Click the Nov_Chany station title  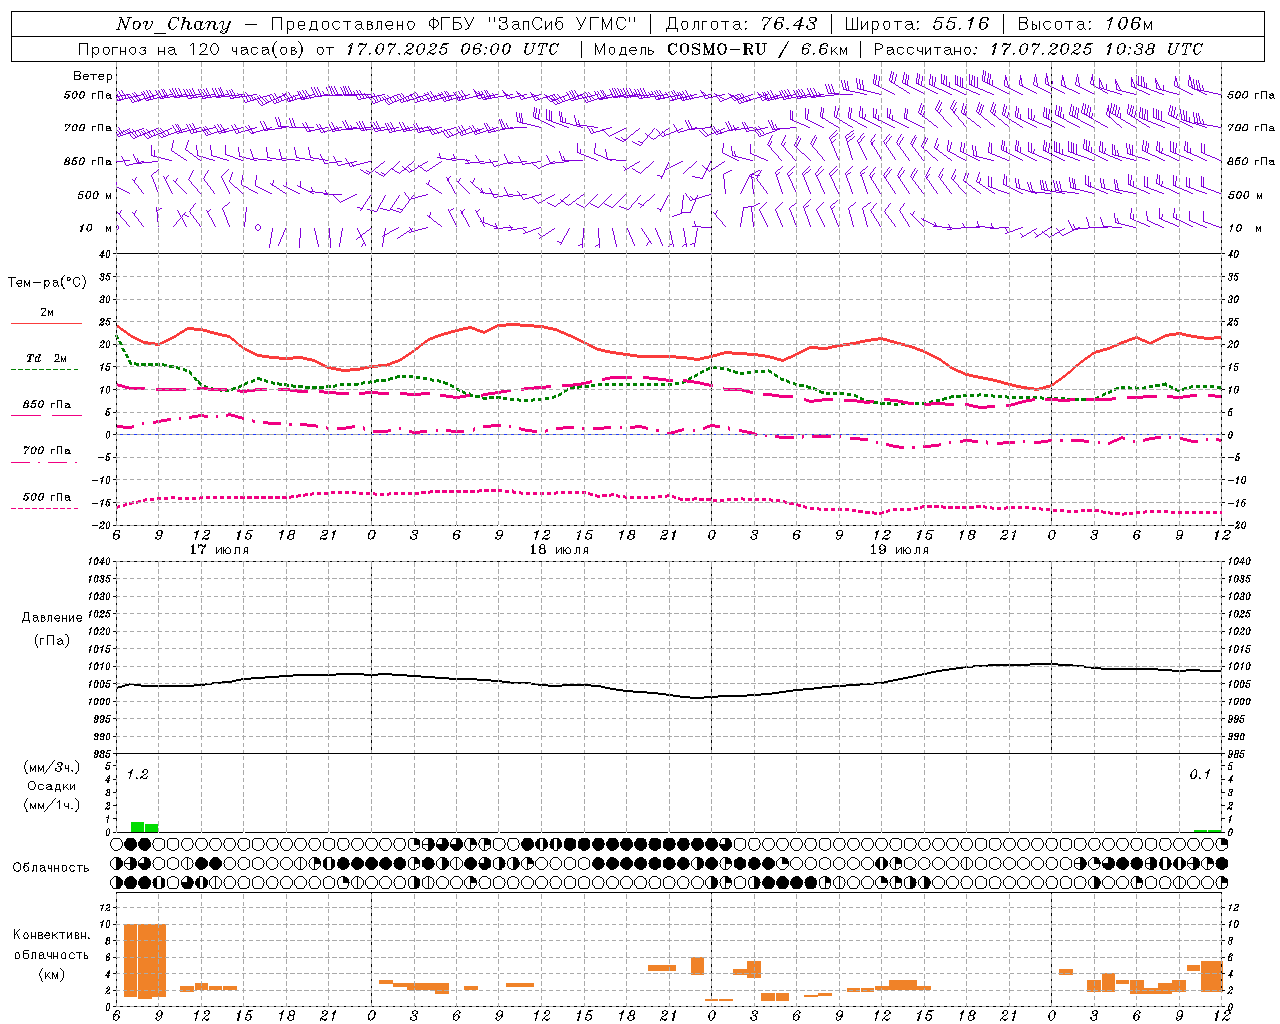[x=173, y=24]
